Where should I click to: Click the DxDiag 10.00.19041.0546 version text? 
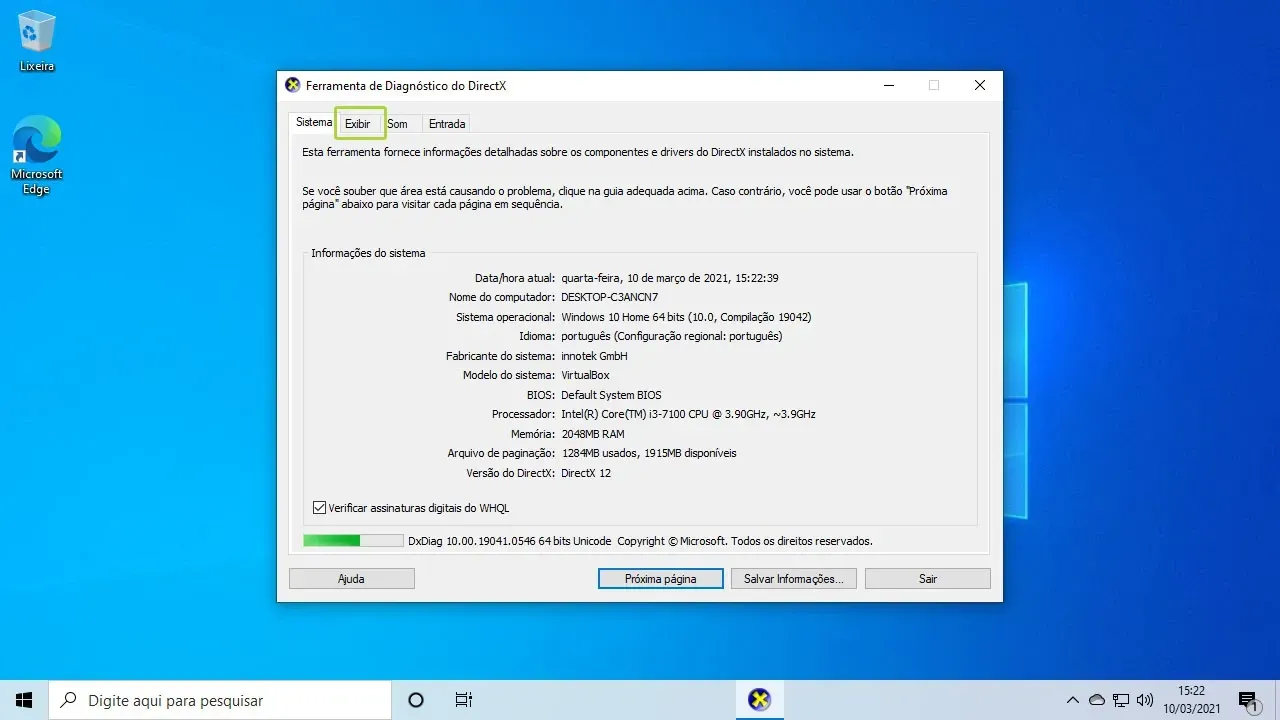pos(510,541)
